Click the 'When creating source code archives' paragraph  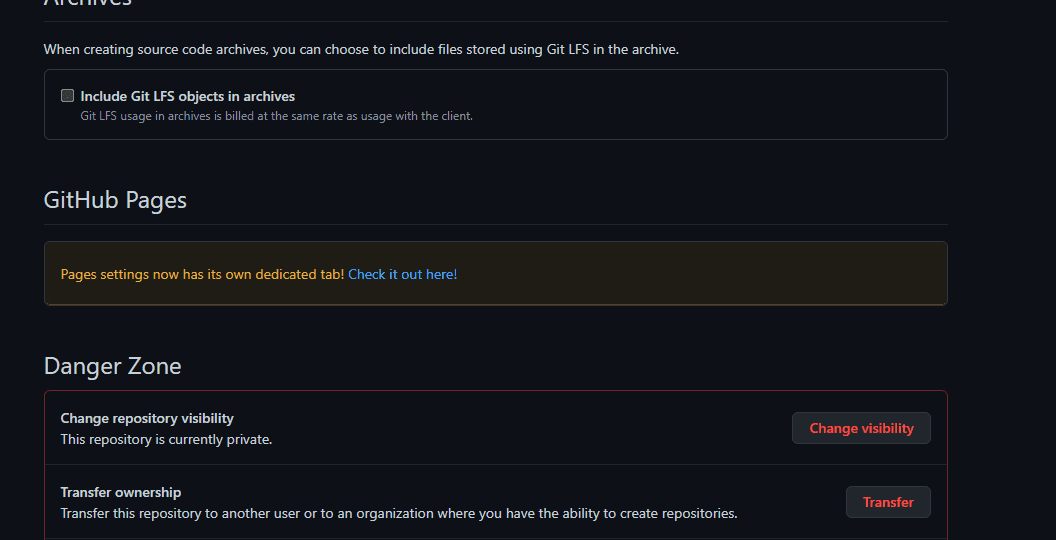coord(361,49)
